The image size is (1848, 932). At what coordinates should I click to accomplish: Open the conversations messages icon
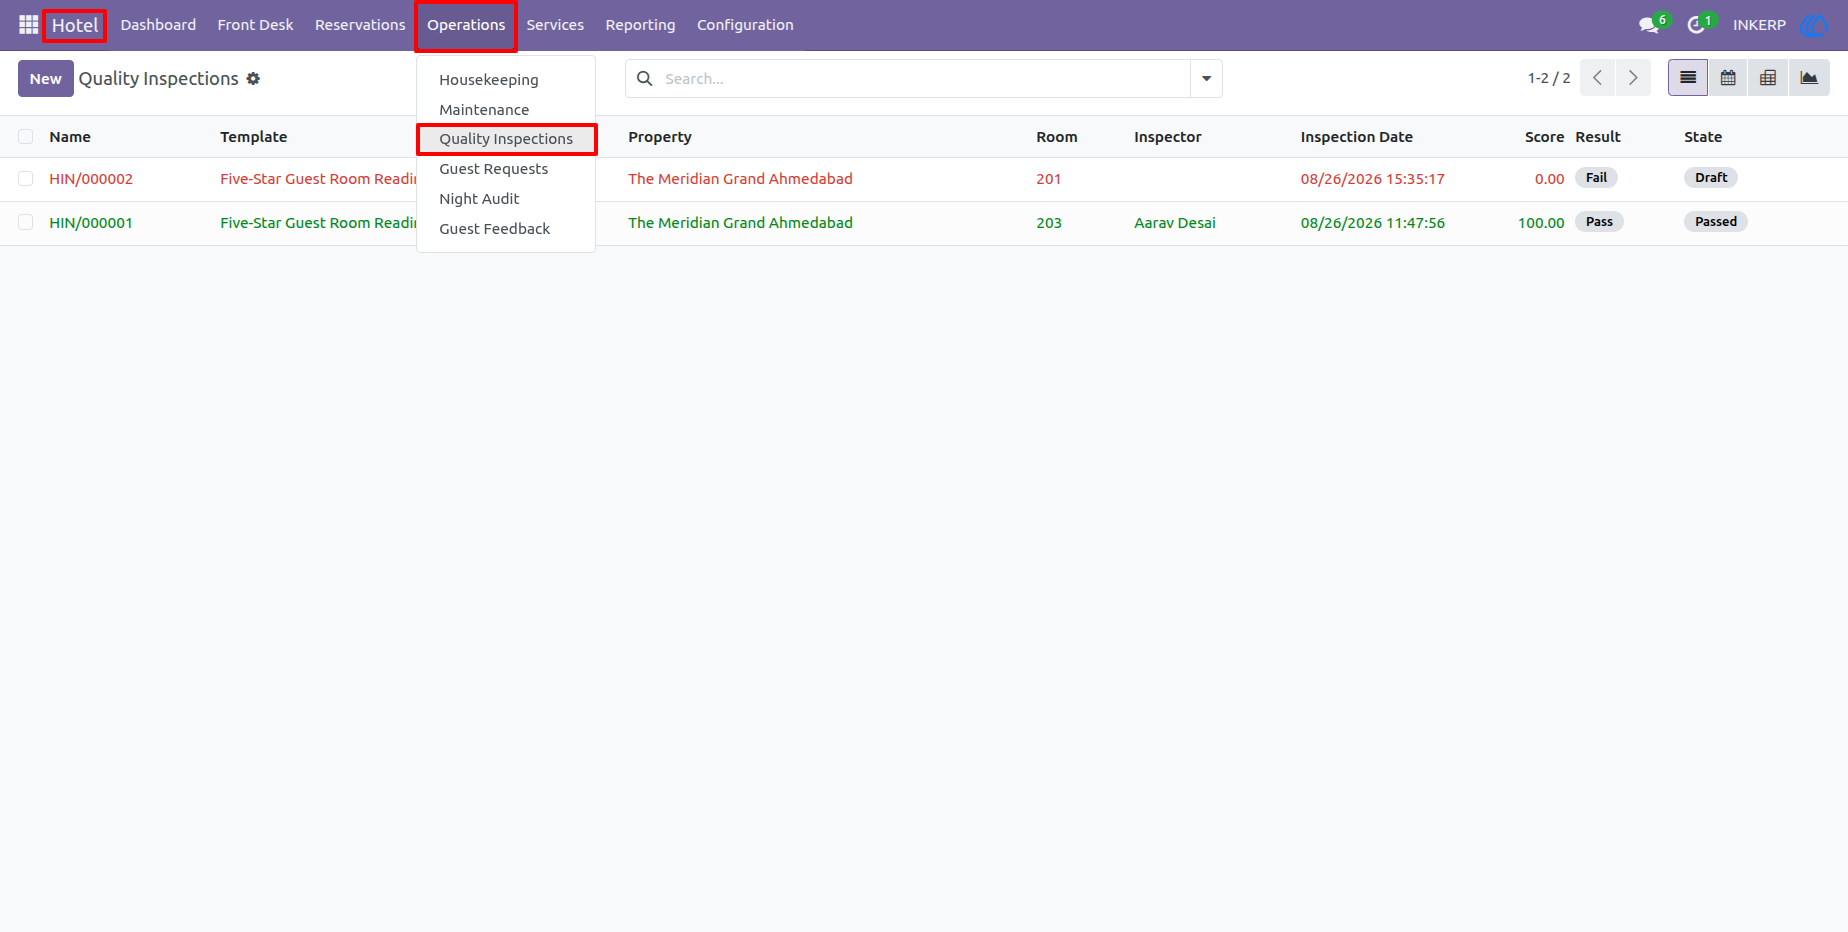1650,25
